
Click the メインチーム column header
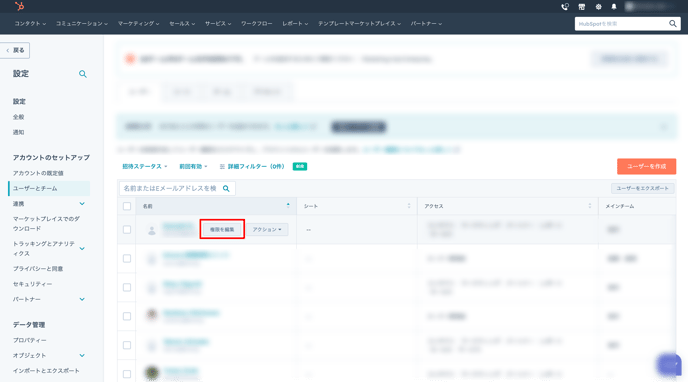620,206
